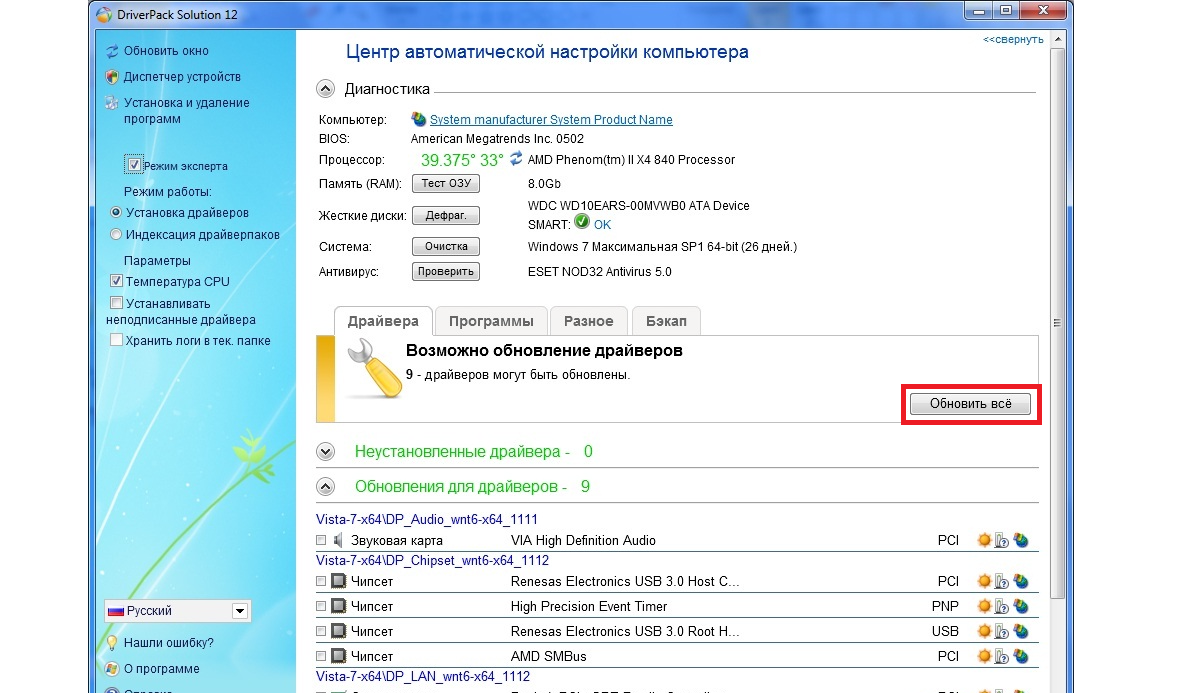Click the install and remove programs icon
1200x693 pixels.
(x=112, y=103)
